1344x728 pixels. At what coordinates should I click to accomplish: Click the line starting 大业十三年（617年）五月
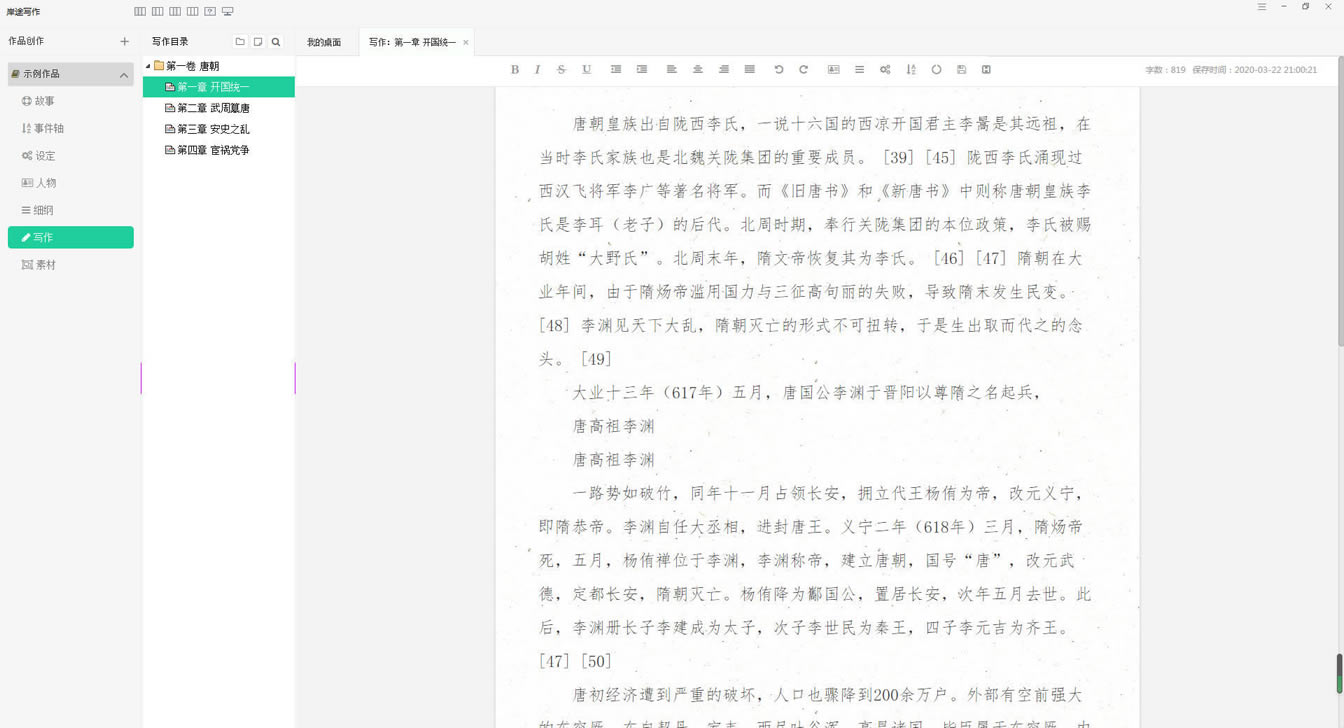(x=806, y=392)
